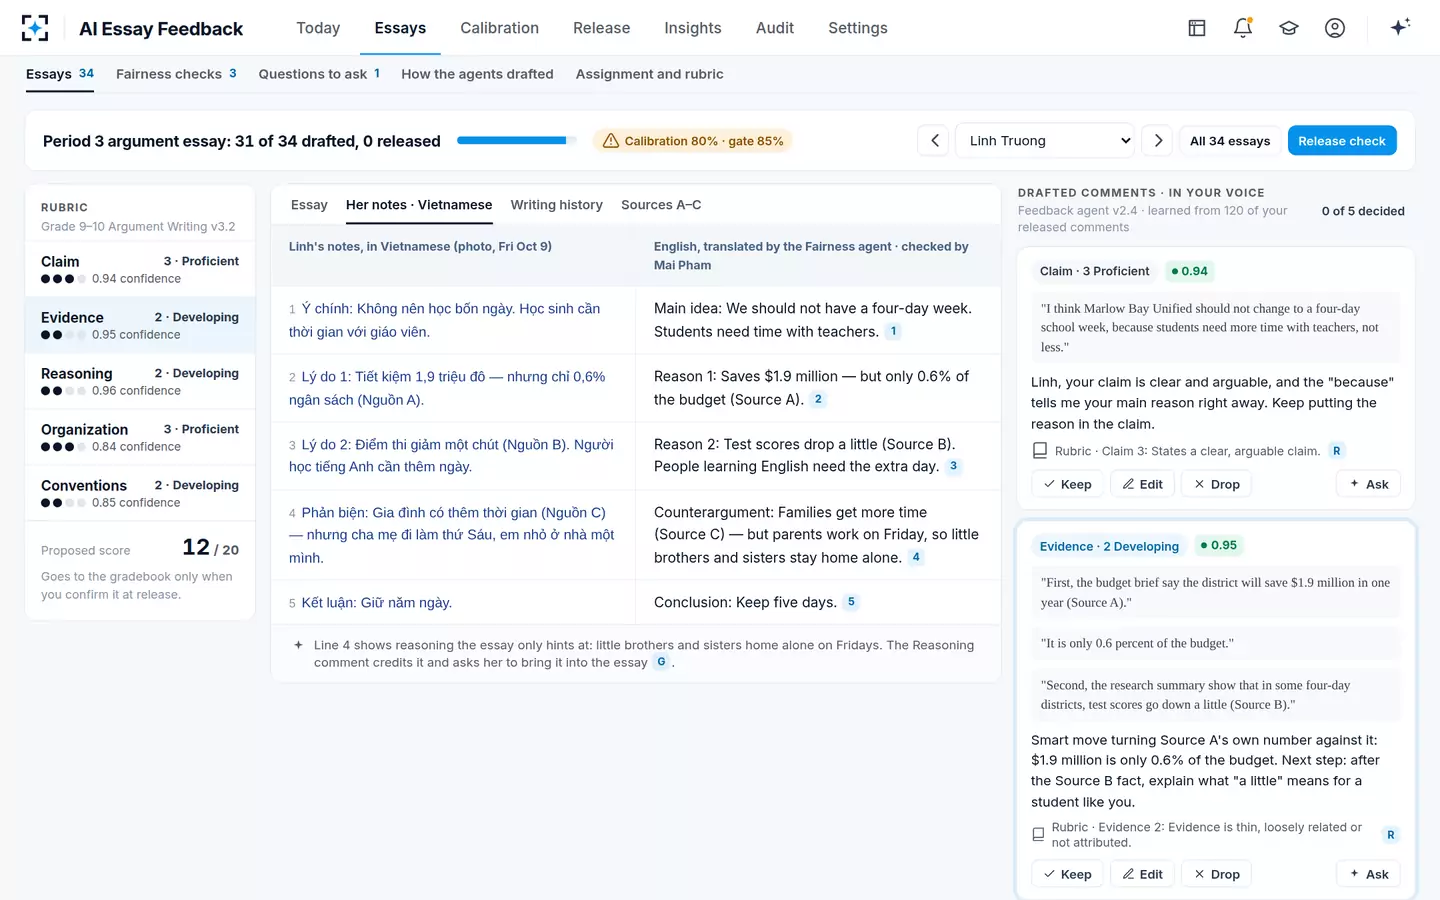Click the R rubric badge on Claim comment
The image size is (1440, 900).
(x=1337, y=451)
